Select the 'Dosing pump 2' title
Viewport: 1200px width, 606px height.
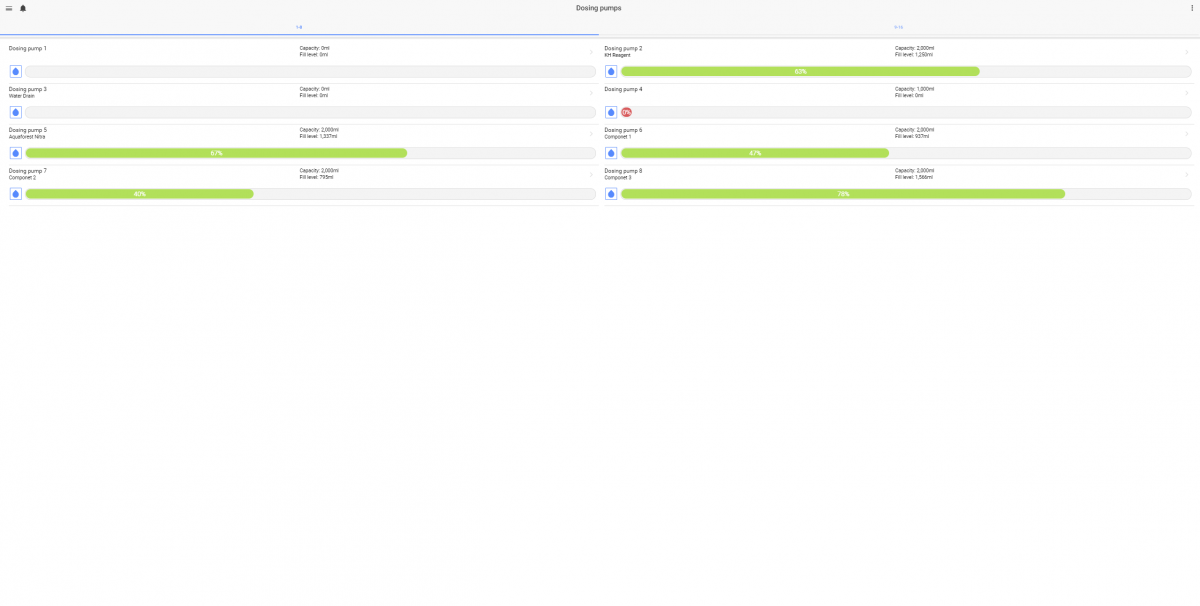point(624,48)
